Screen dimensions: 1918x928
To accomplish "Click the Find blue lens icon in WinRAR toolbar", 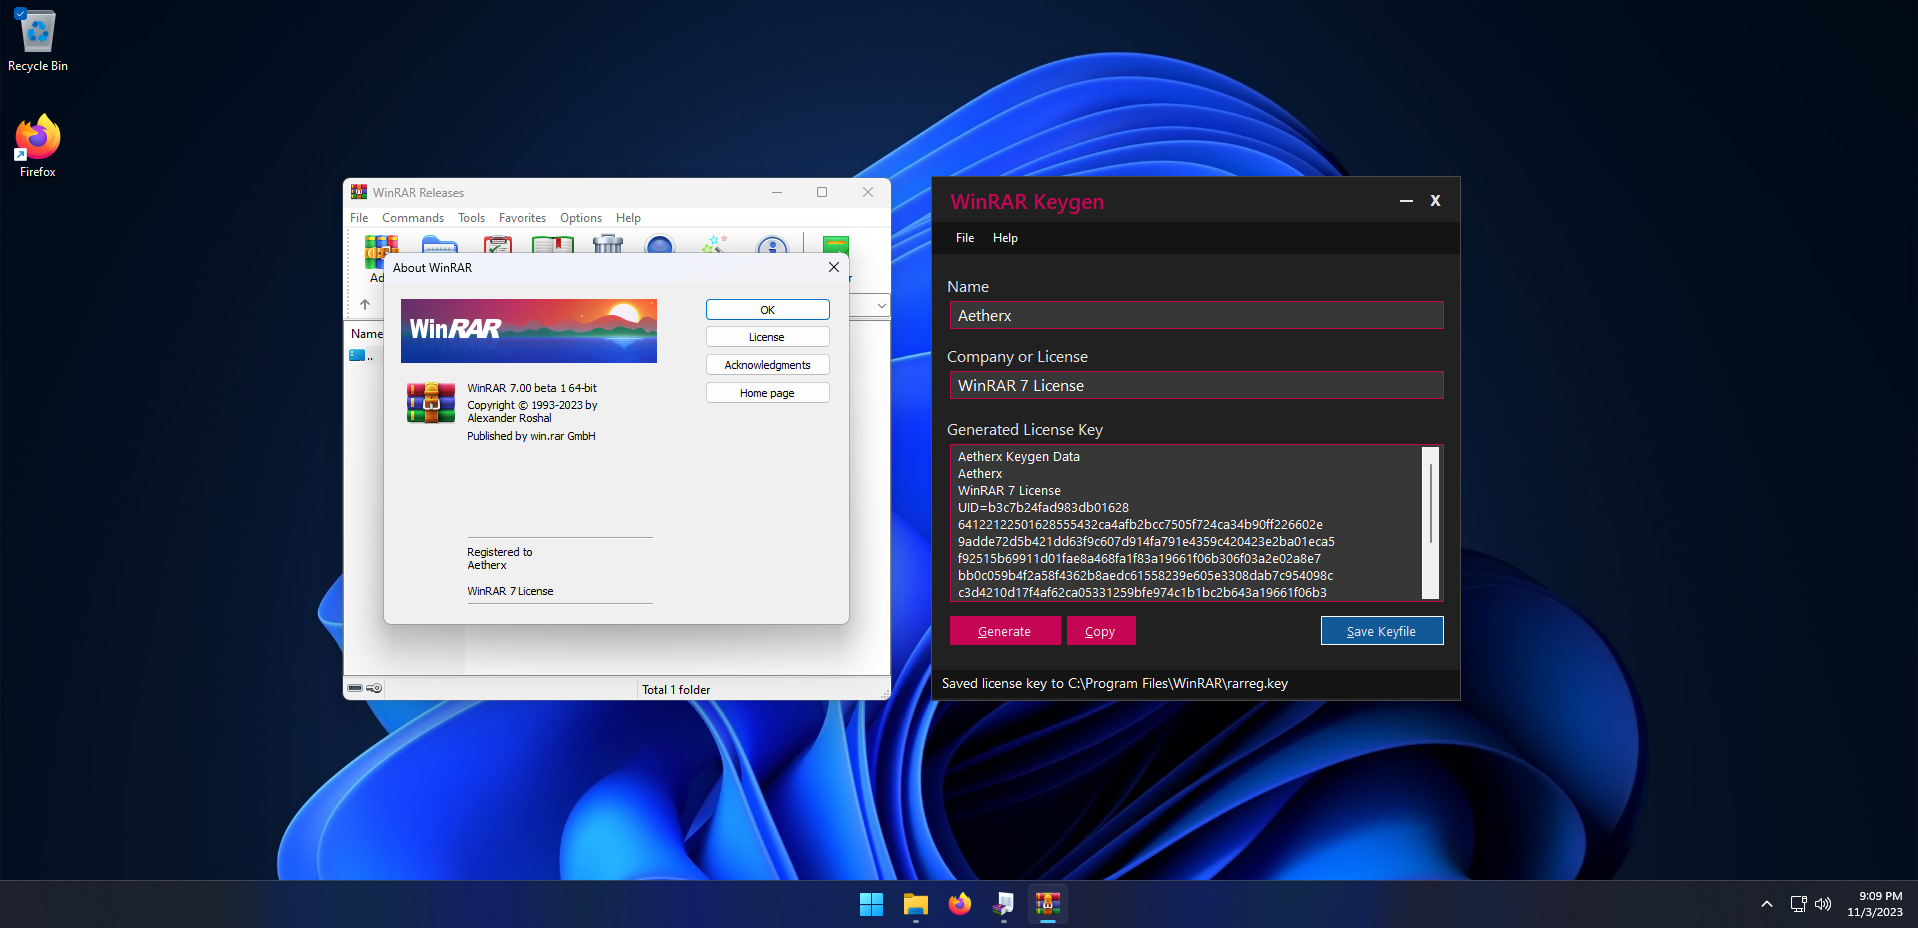I will pyautogui.click(x=660, y=245).
